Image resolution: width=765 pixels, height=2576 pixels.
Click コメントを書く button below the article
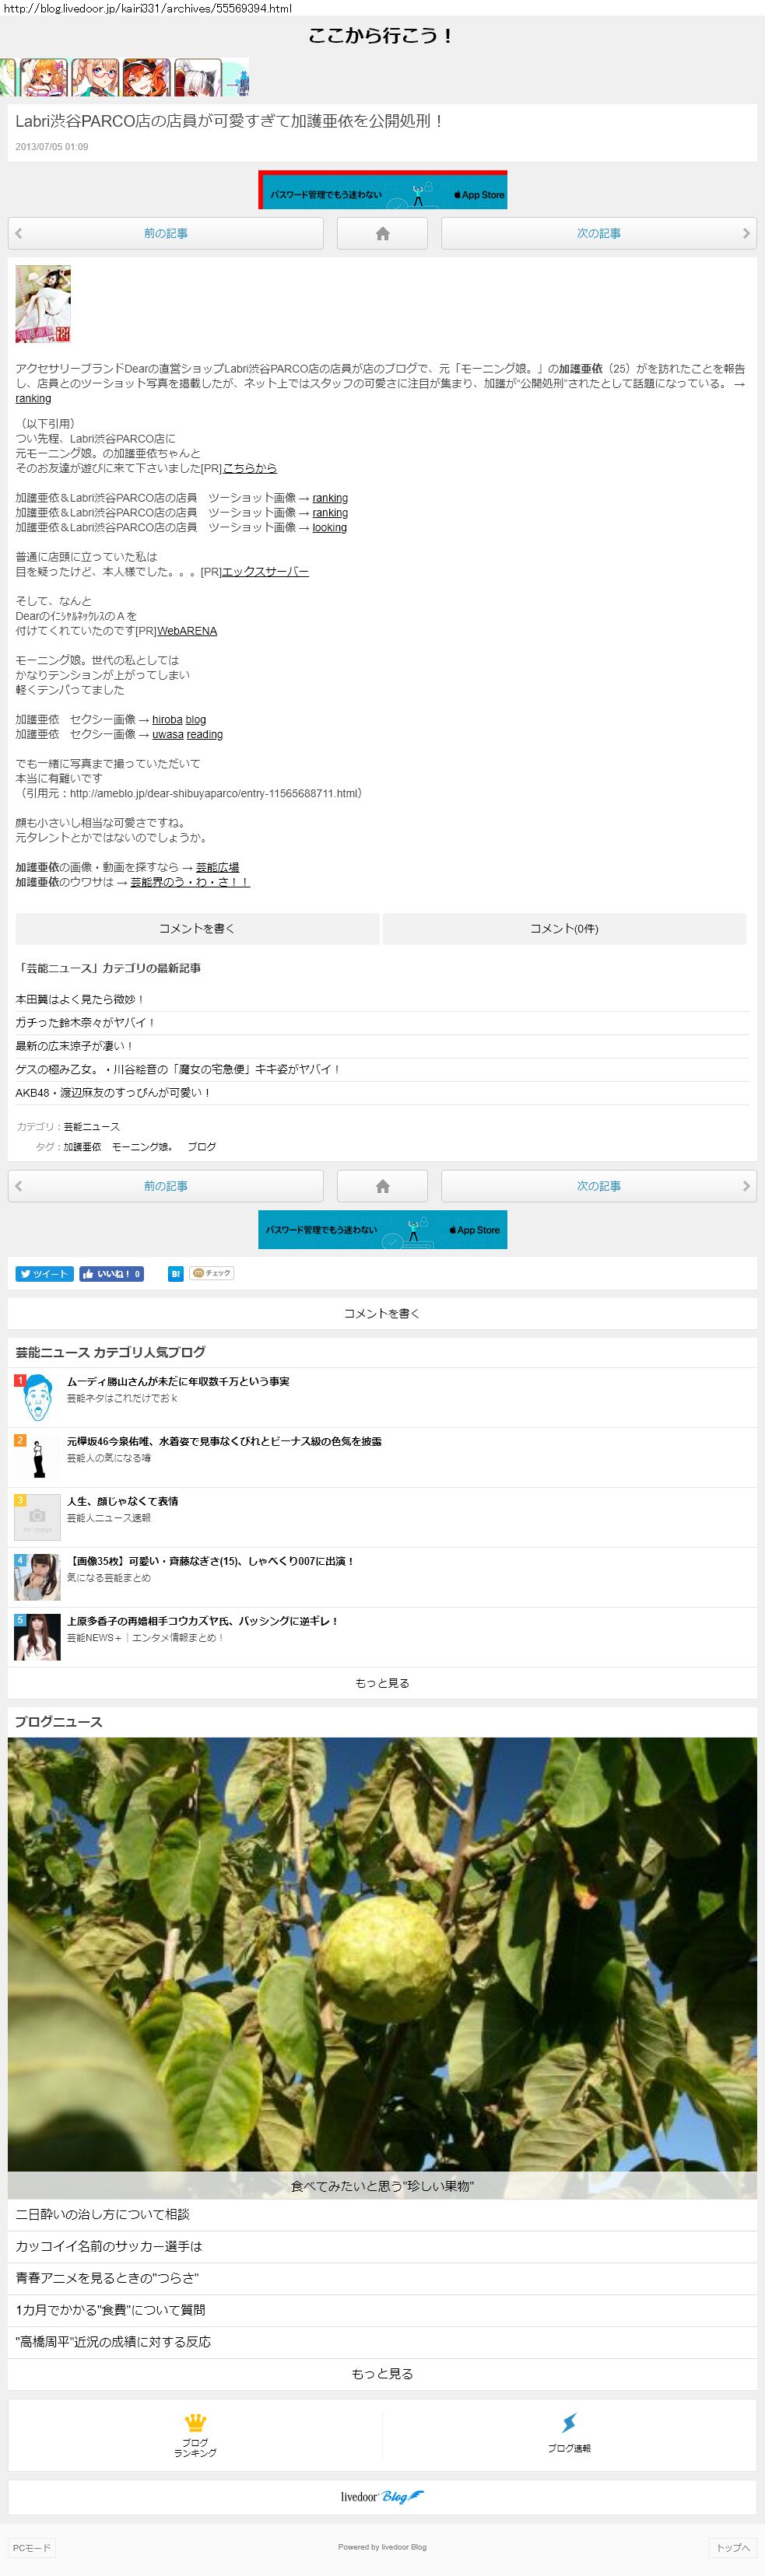[197, 929]
